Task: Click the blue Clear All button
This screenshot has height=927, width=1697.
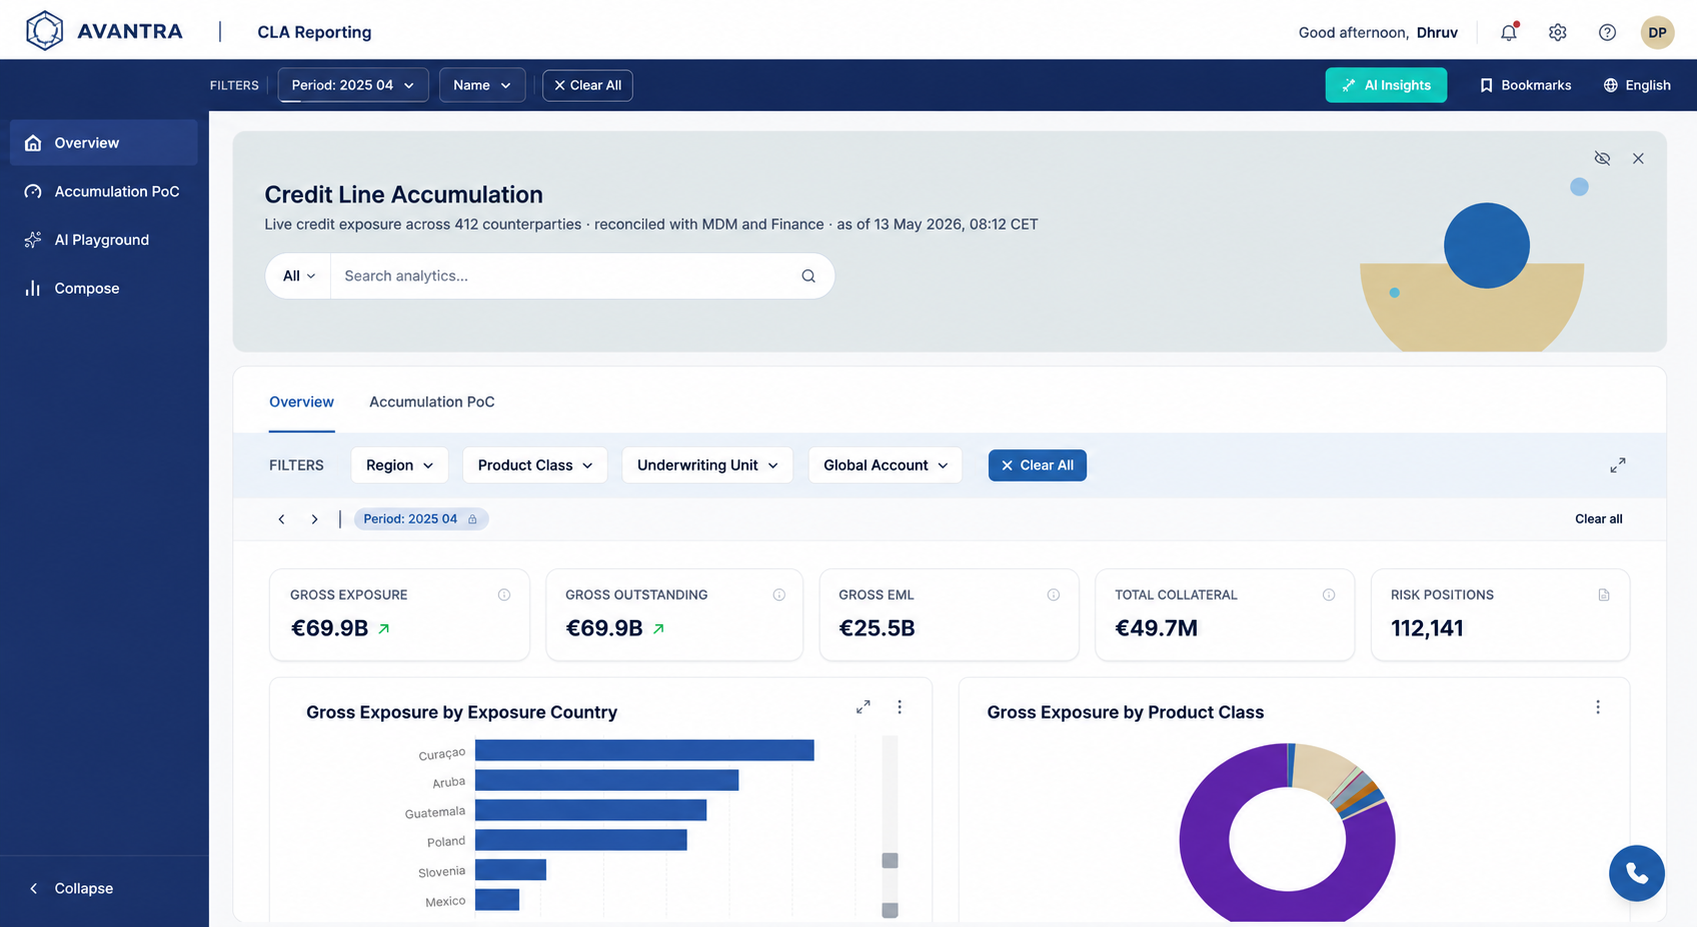Action: click(x=1037, y=465)
